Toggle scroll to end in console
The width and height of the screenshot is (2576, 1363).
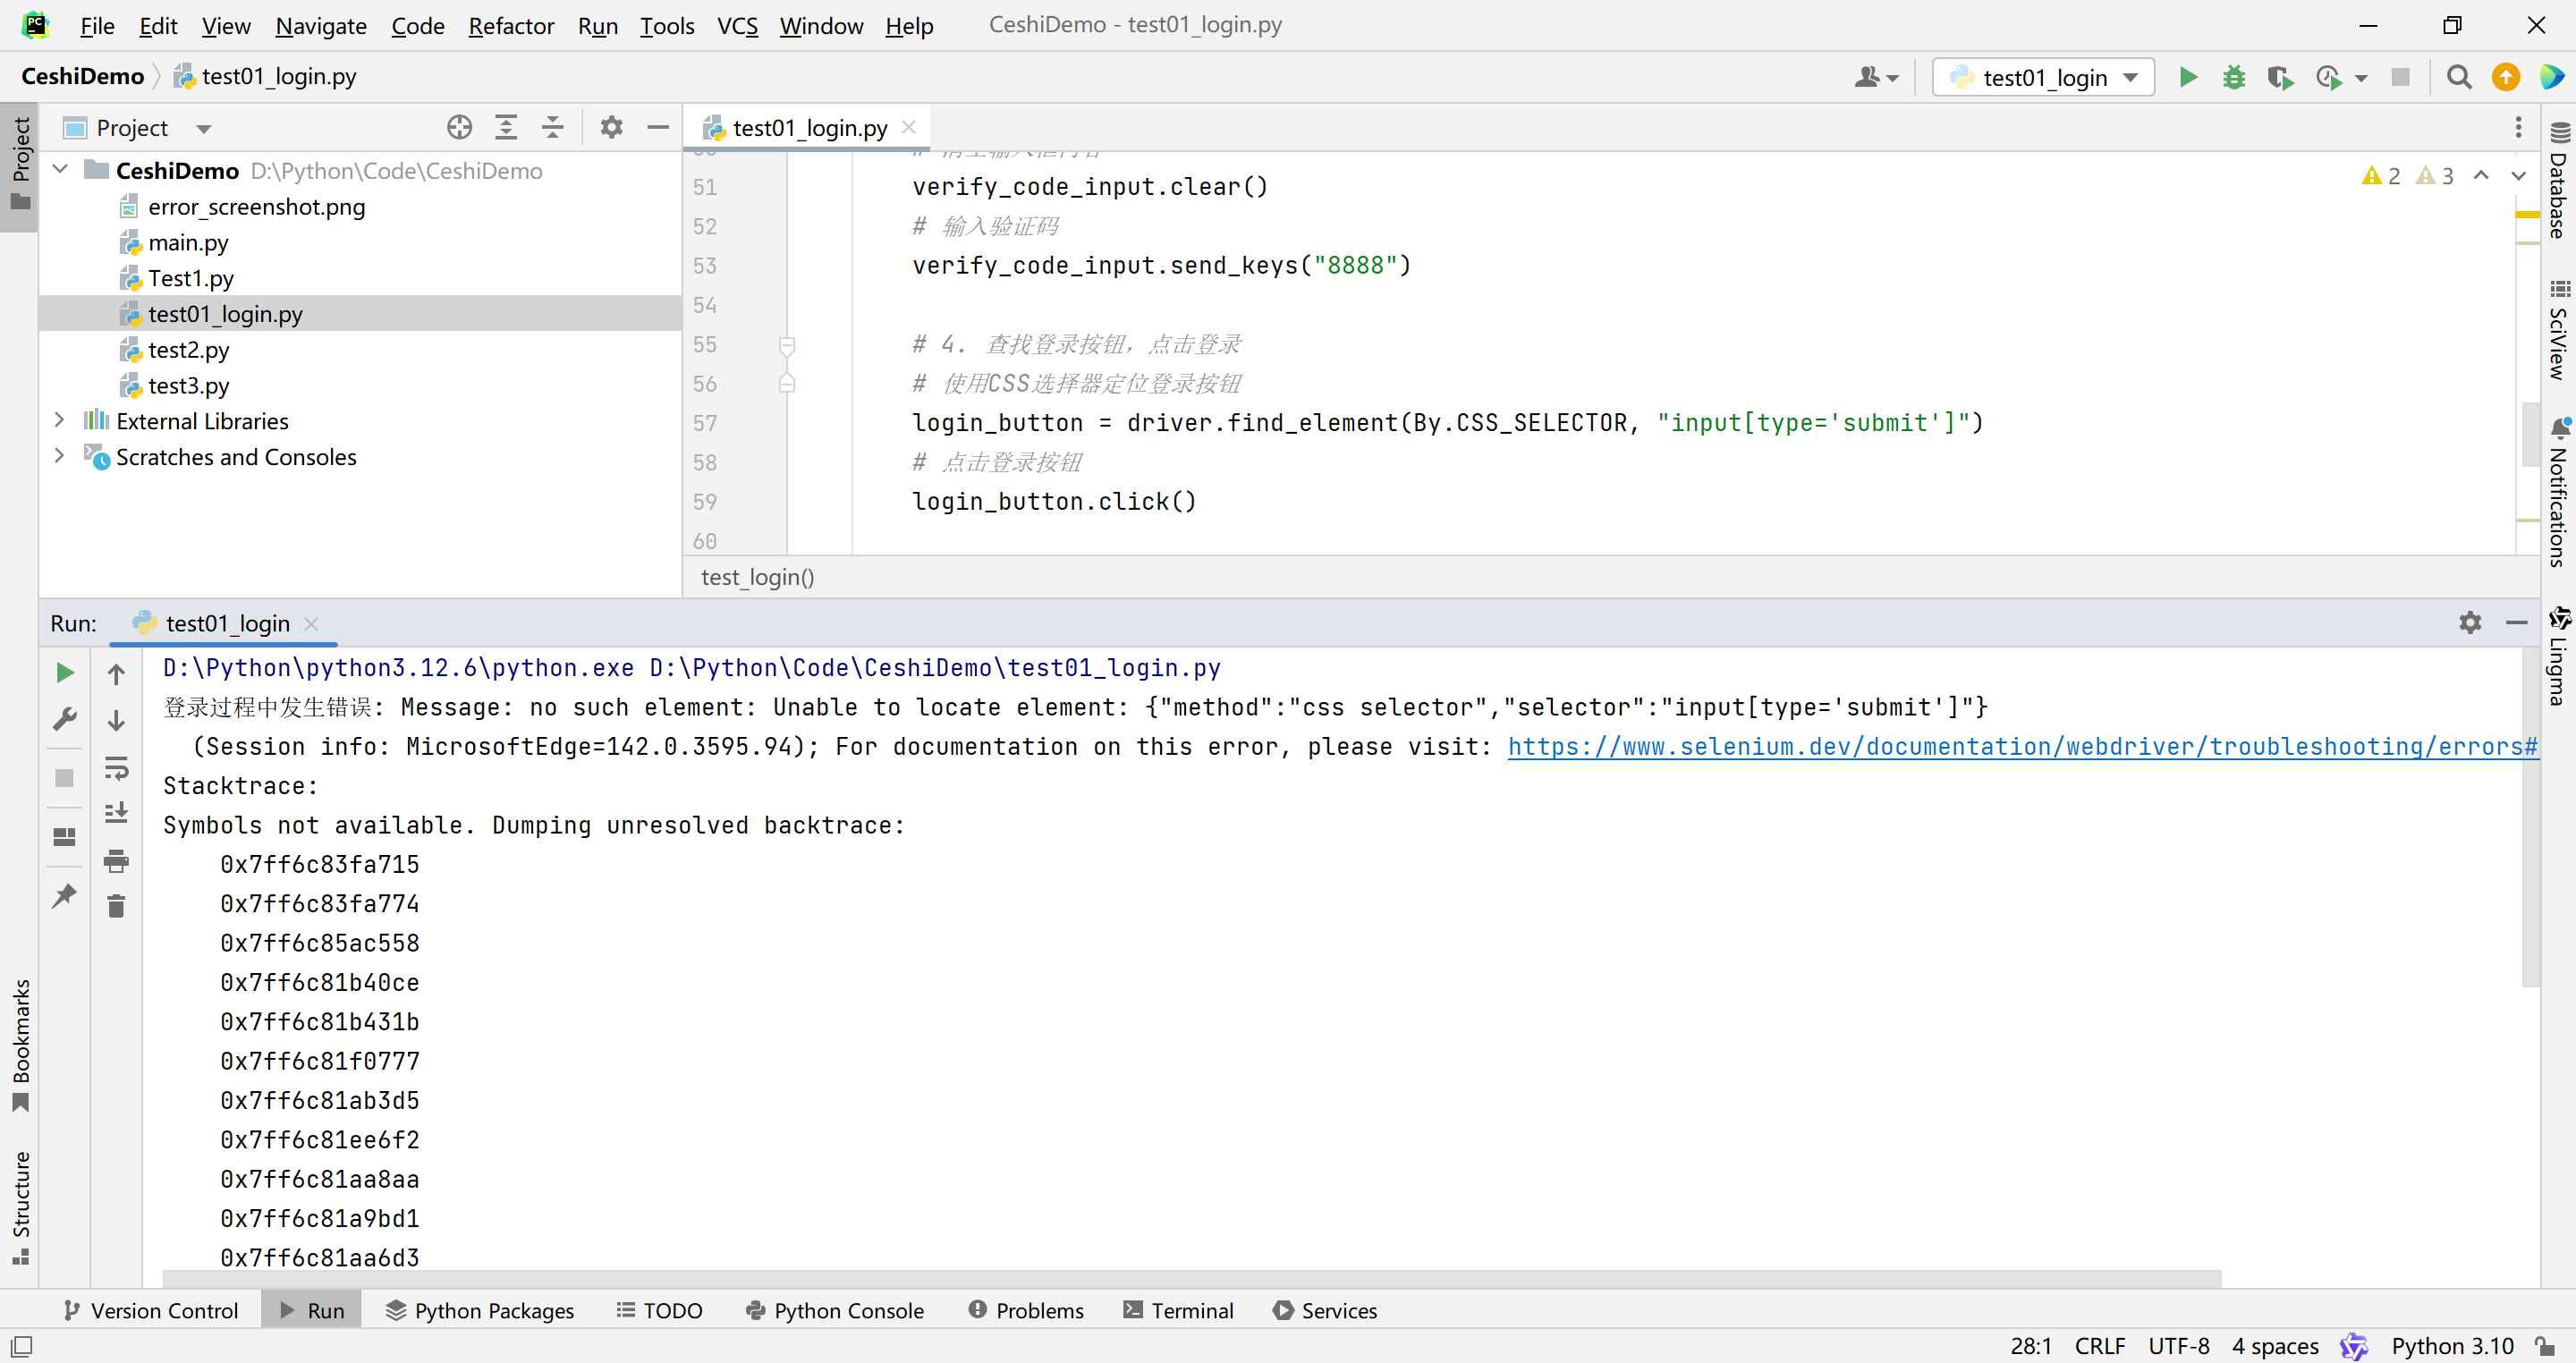pos(116,813)
